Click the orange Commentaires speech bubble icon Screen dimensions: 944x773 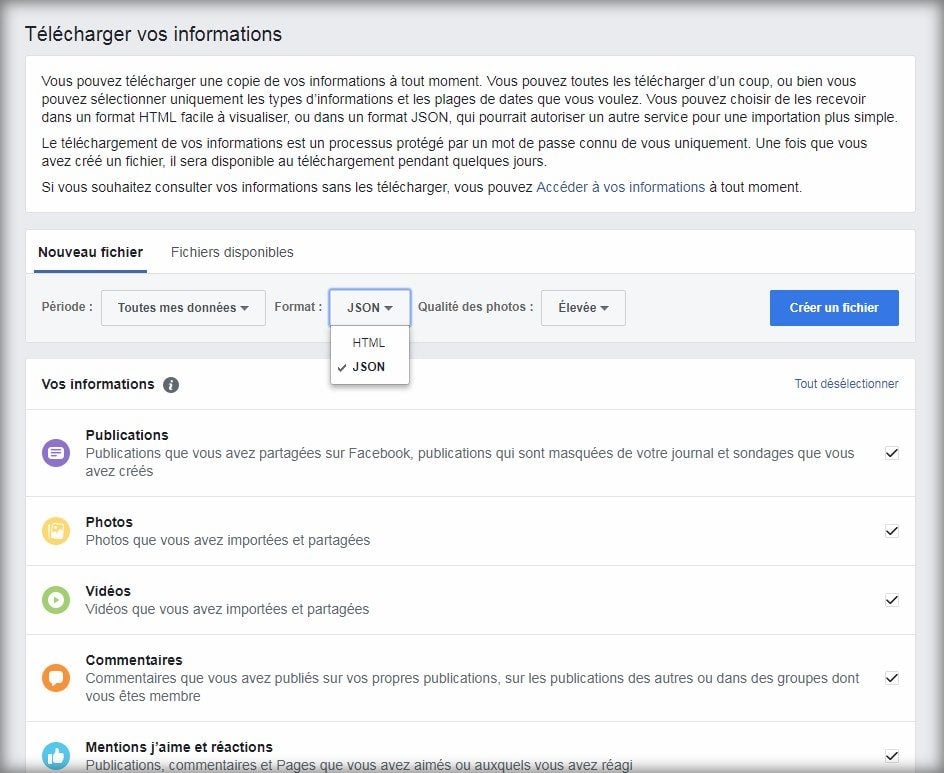56,677
